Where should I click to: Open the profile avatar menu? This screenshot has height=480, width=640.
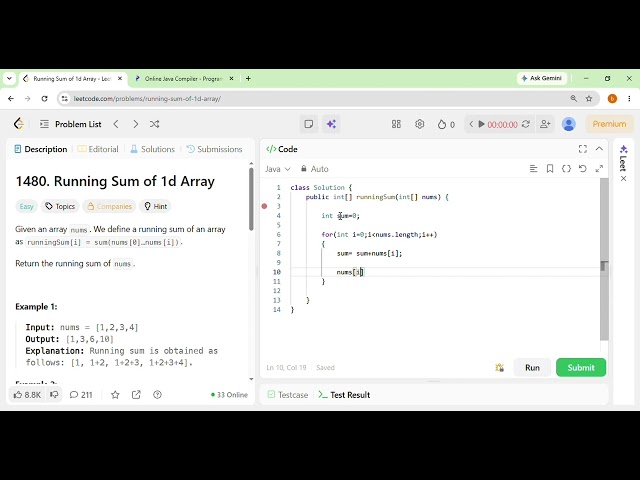coord(569,124)
